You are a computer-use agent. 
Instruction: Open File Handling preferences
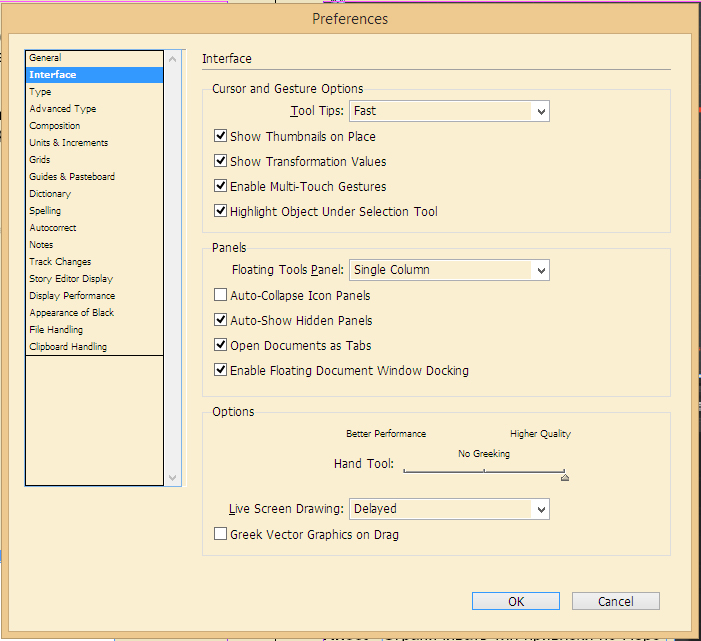pos(94,329)
